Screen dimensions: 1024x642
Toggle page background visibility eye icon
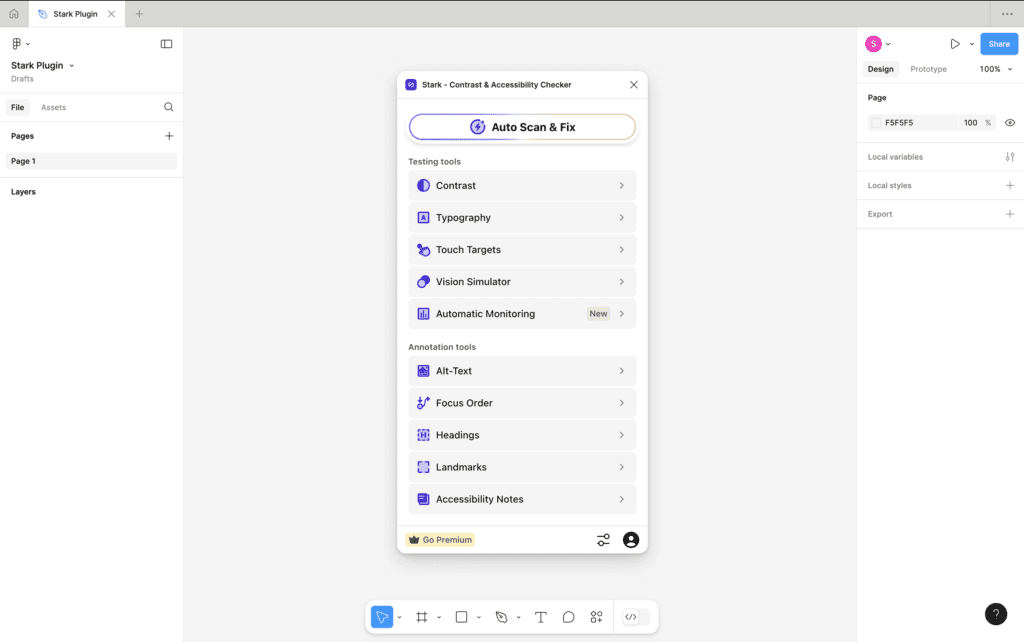pyautogui.click(x=1010, y=123)
